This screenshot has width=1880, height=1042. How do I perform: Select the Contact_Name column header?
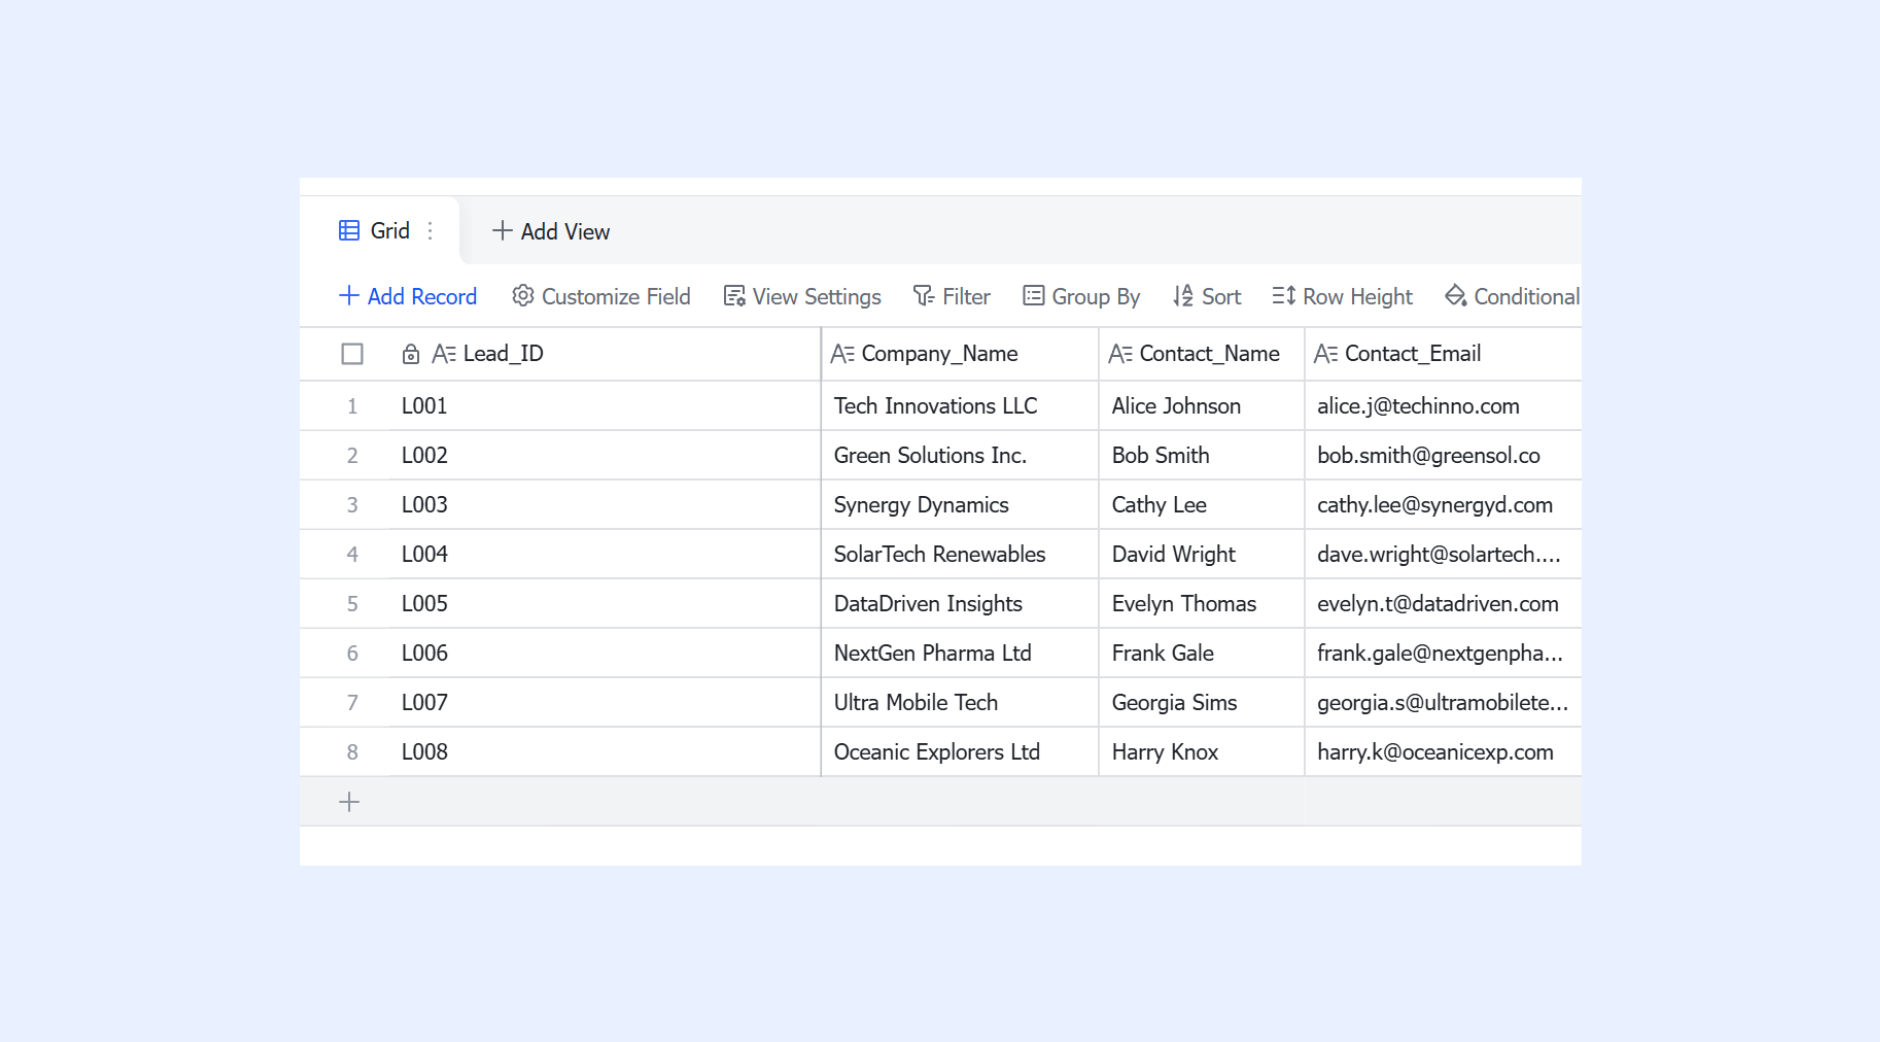click(x=1202, y=354)
